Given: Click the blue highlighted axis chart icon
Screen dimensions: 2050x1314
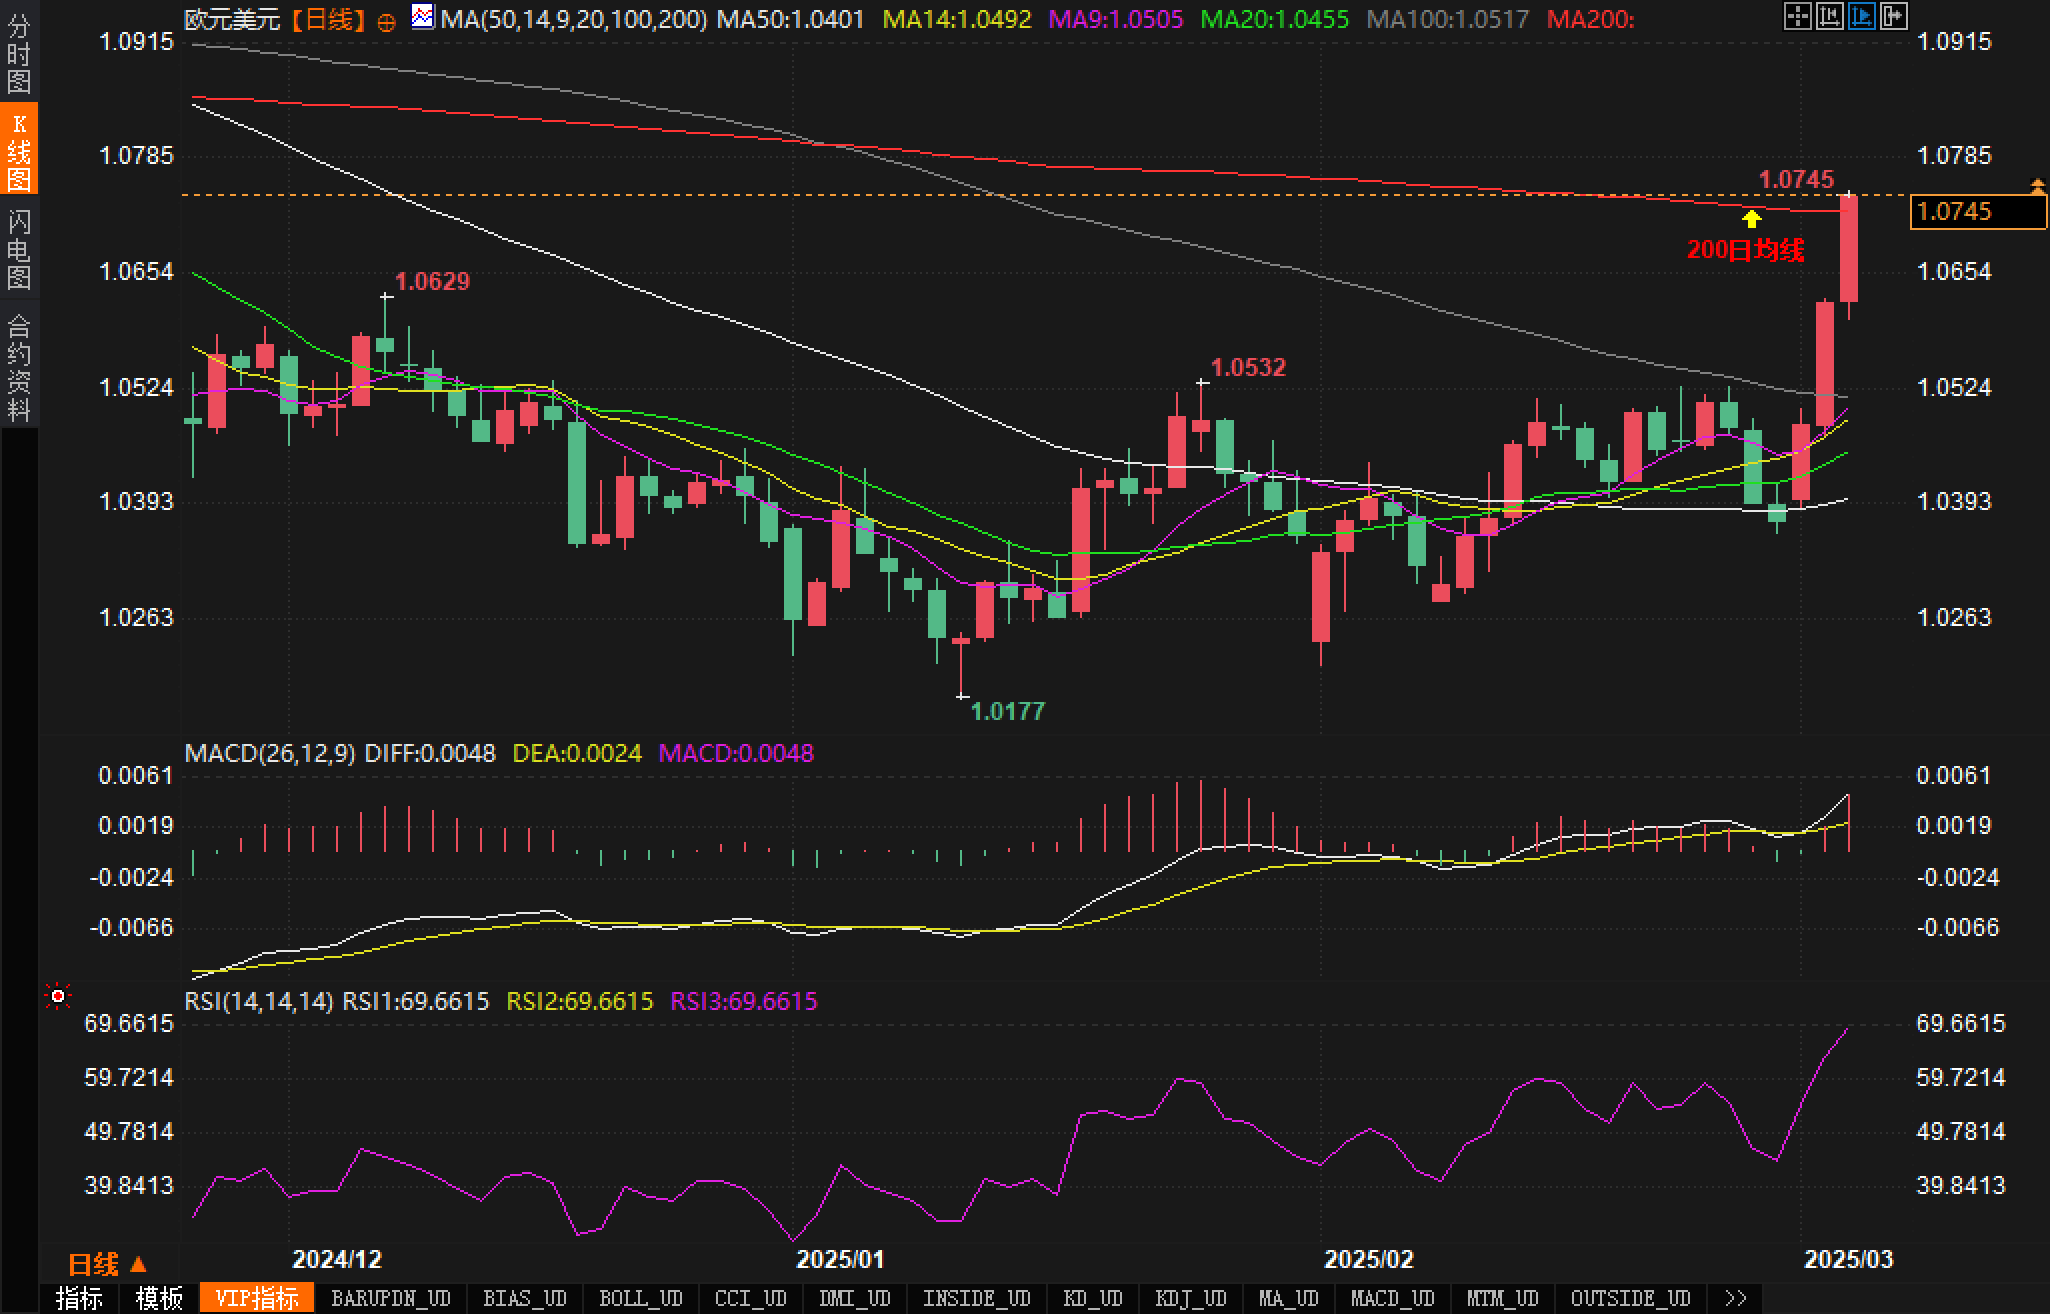Looking at the screenshot, I should (x=1862, y=16).
